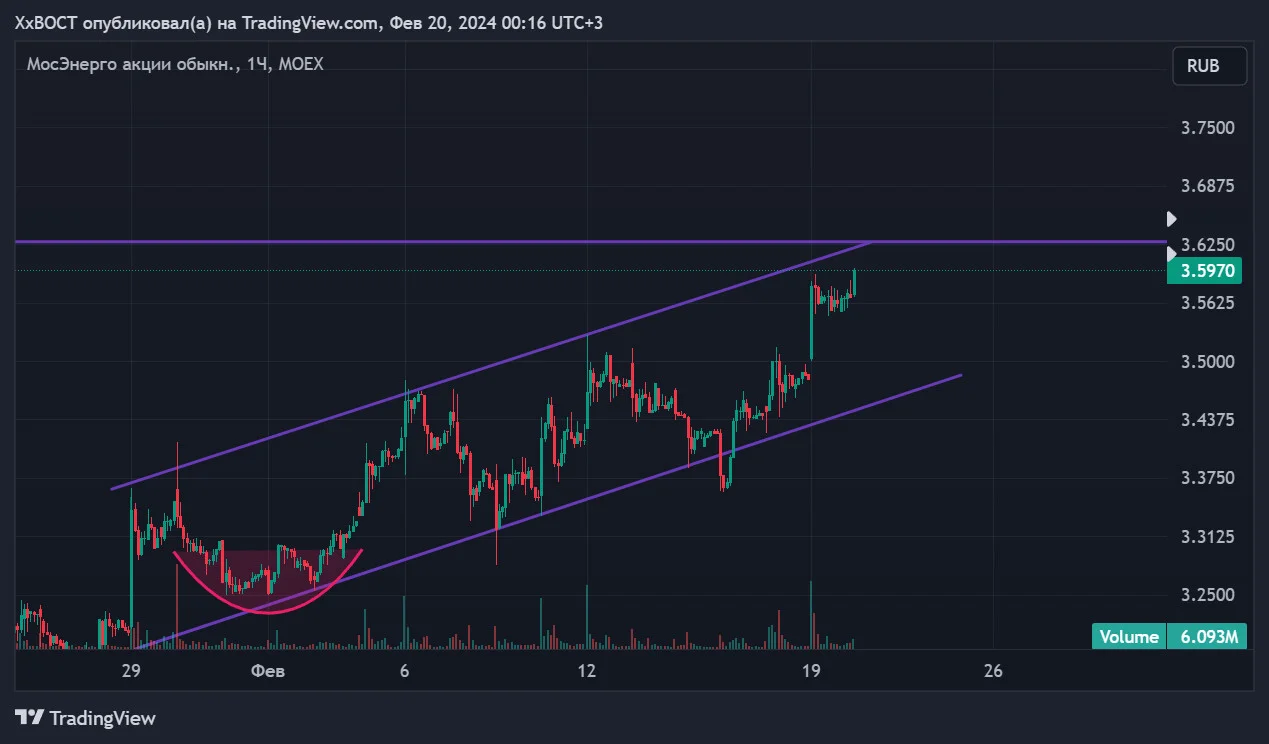This screenshot has height=744, width=1269.
Task: Click the 19 date label on time axis
Action: coord(811,671)
